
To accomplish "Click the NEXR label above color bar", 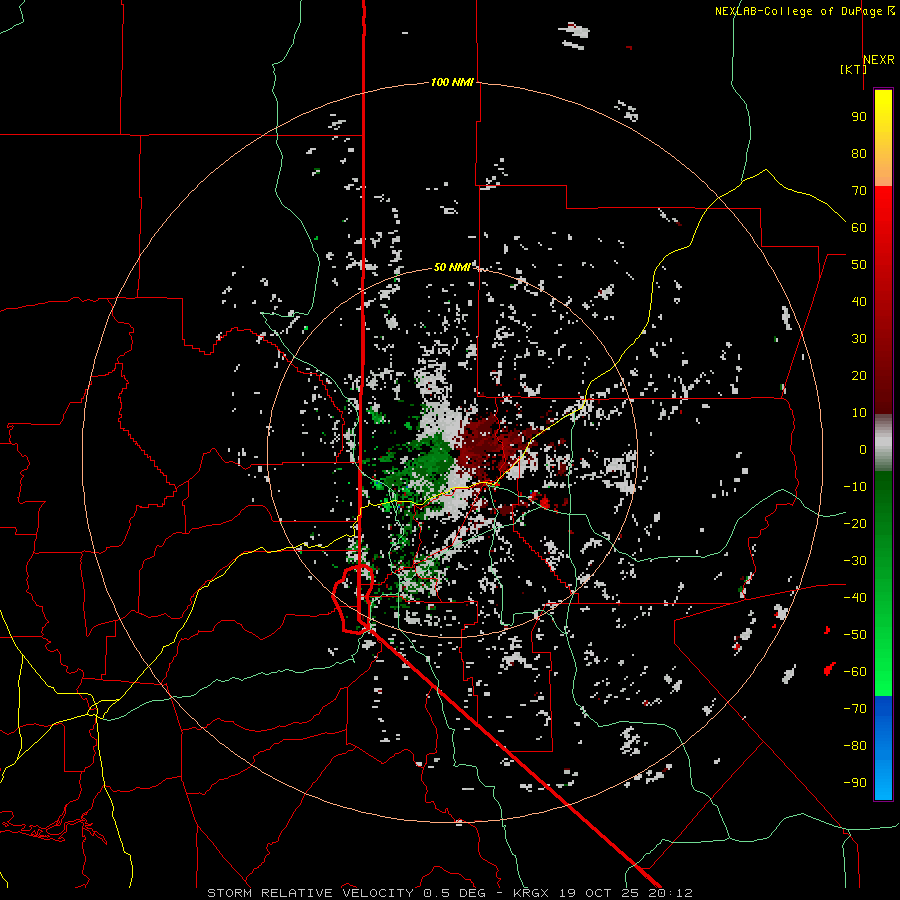I will tap(879, 60).
